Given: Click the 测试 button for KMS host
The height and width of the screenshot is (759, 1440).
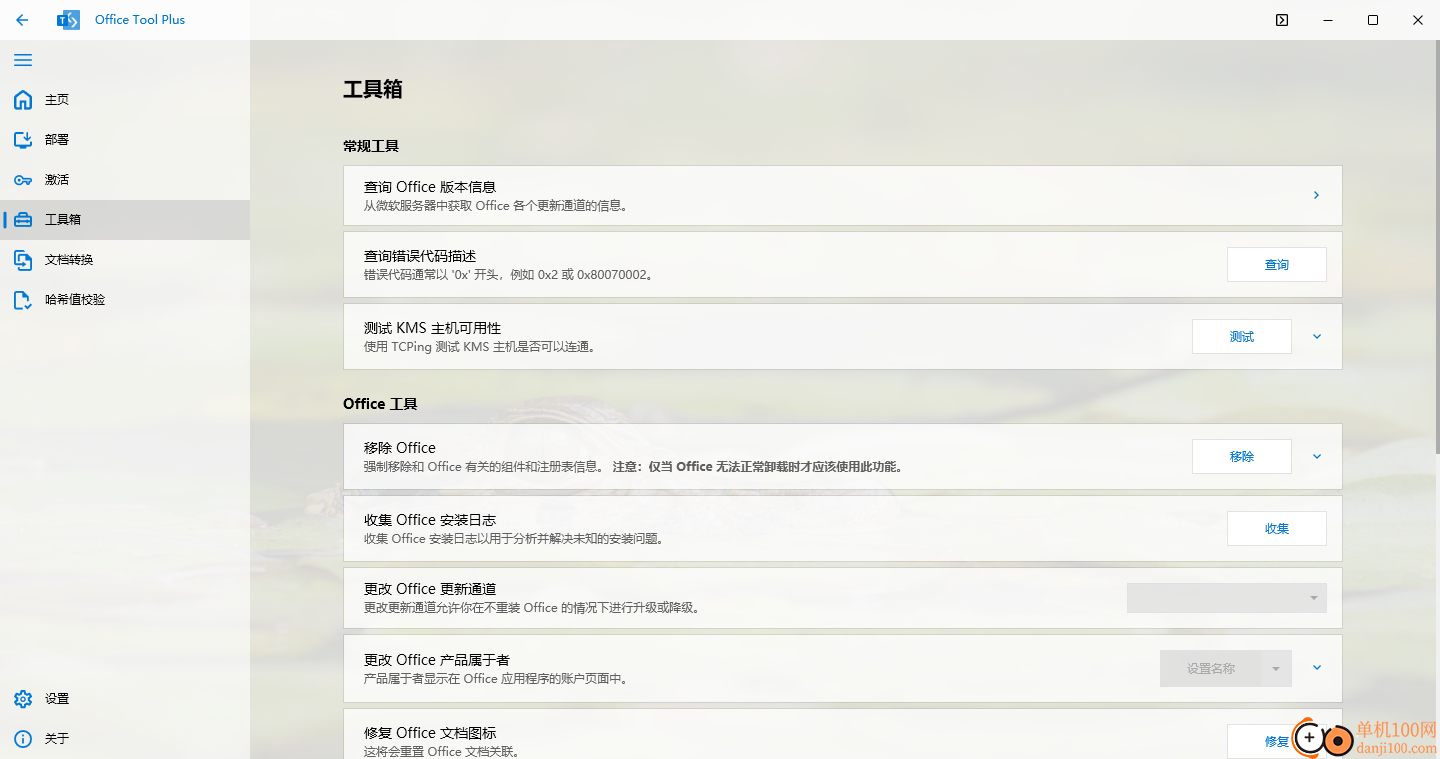Looking at the screenshot, I should click(x=1242, y=337).
